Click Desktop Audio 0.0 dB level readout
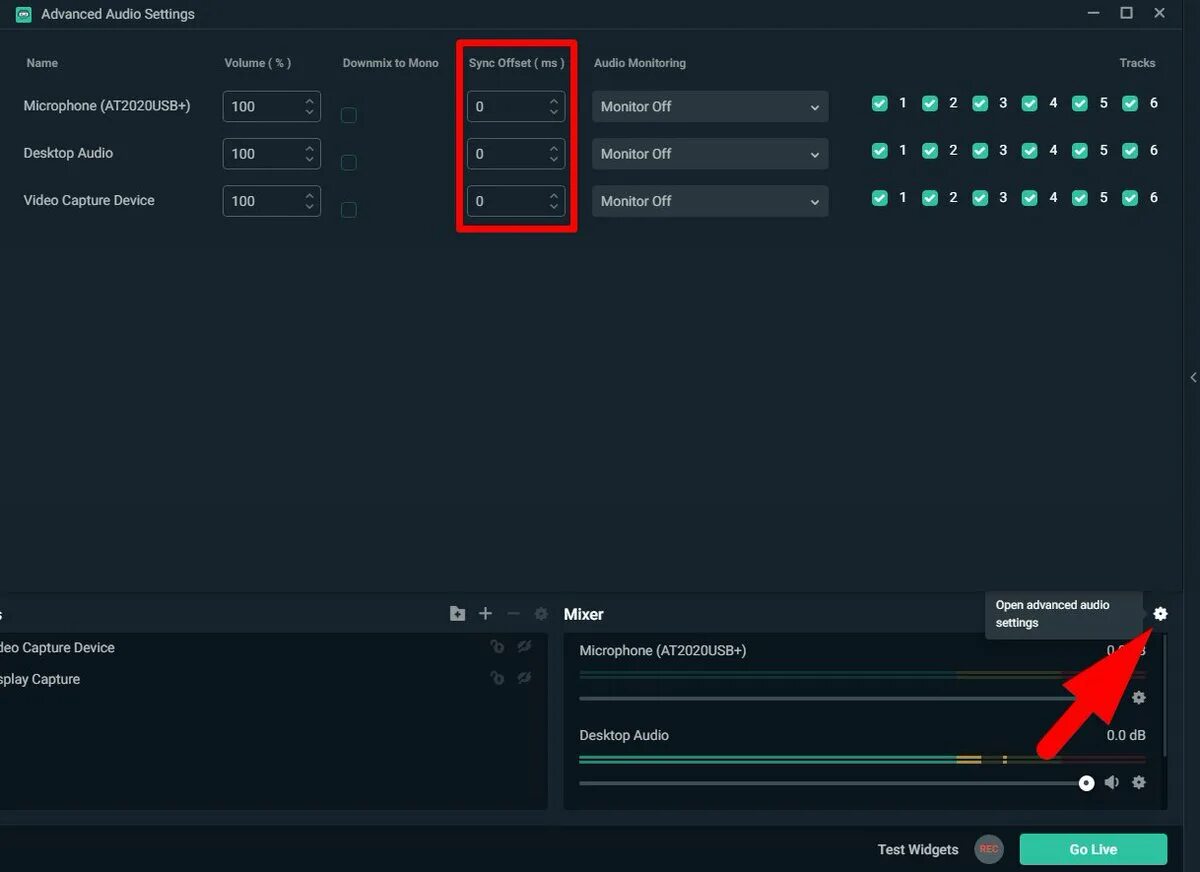Screen dimensions: 1200x872 click(1126, 735)
